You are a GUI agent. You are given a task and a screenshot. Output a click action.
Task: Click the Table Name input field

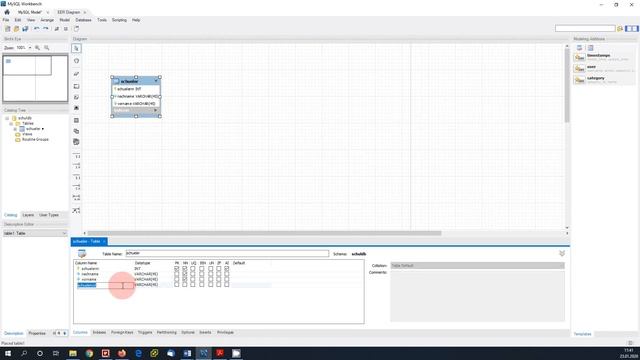pos(227,253)
